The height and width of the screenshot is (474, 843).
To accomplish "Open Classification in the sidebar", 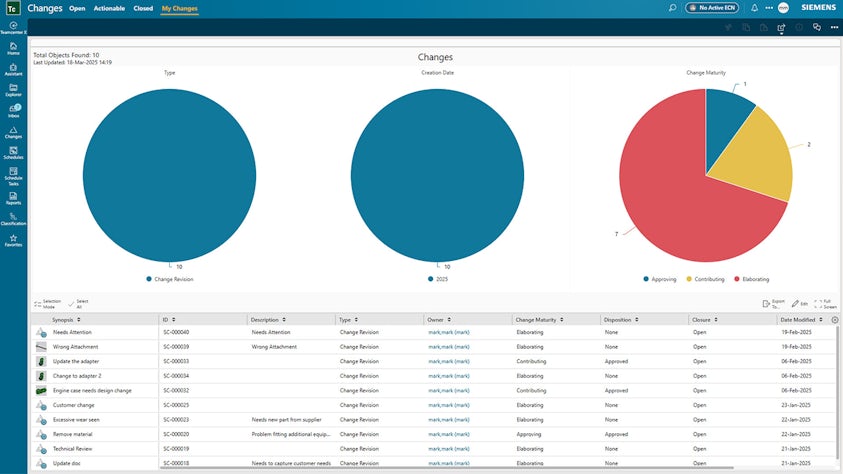I will tap(13, 219).
